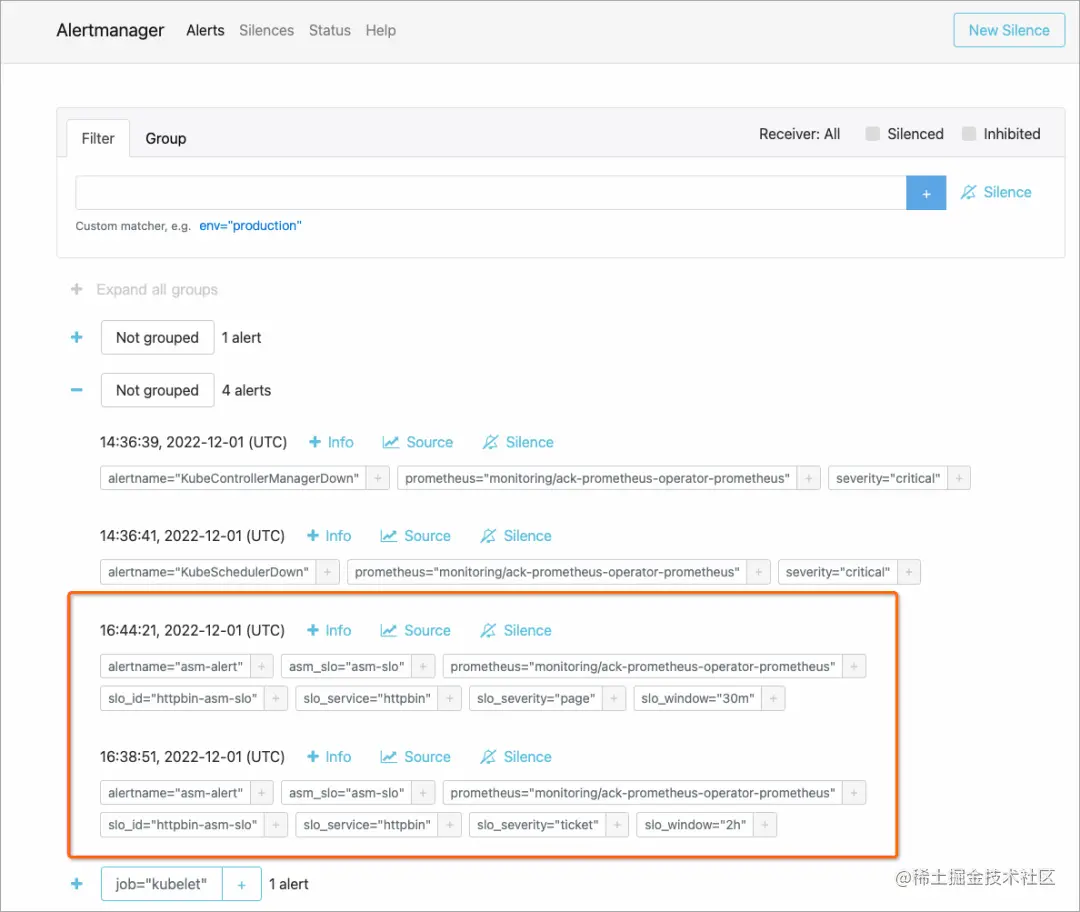Open the Help nav item

(x=381, y=30)
